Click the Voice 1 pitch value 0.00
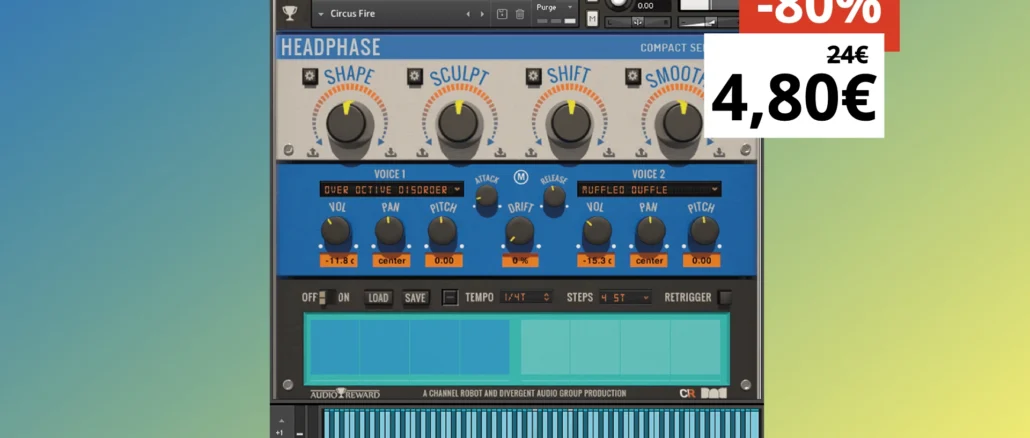Screen dimensions: 1030x438 coord(444,261)
